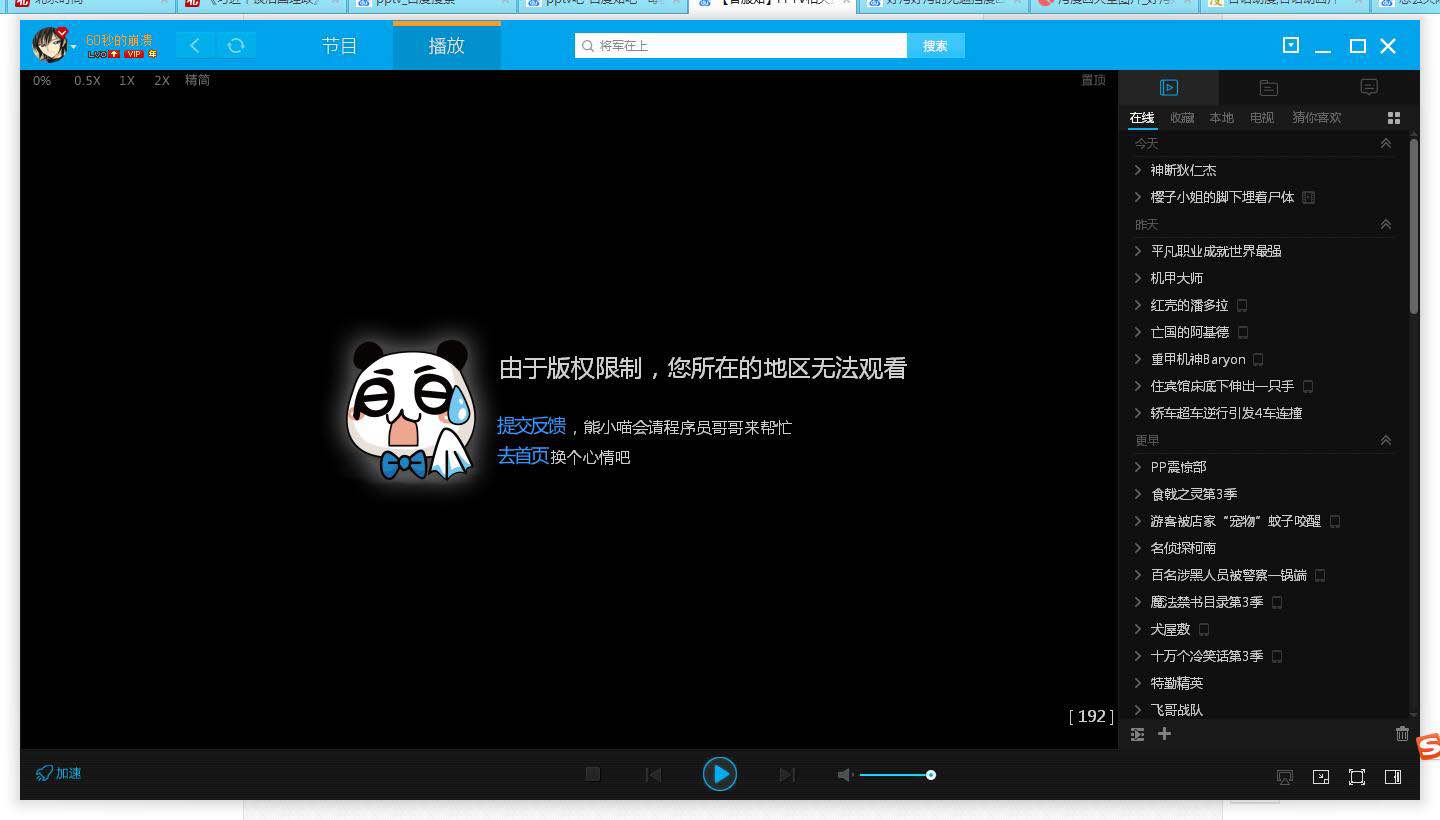Toggle playlist play-order icon

pos(1137,734)
